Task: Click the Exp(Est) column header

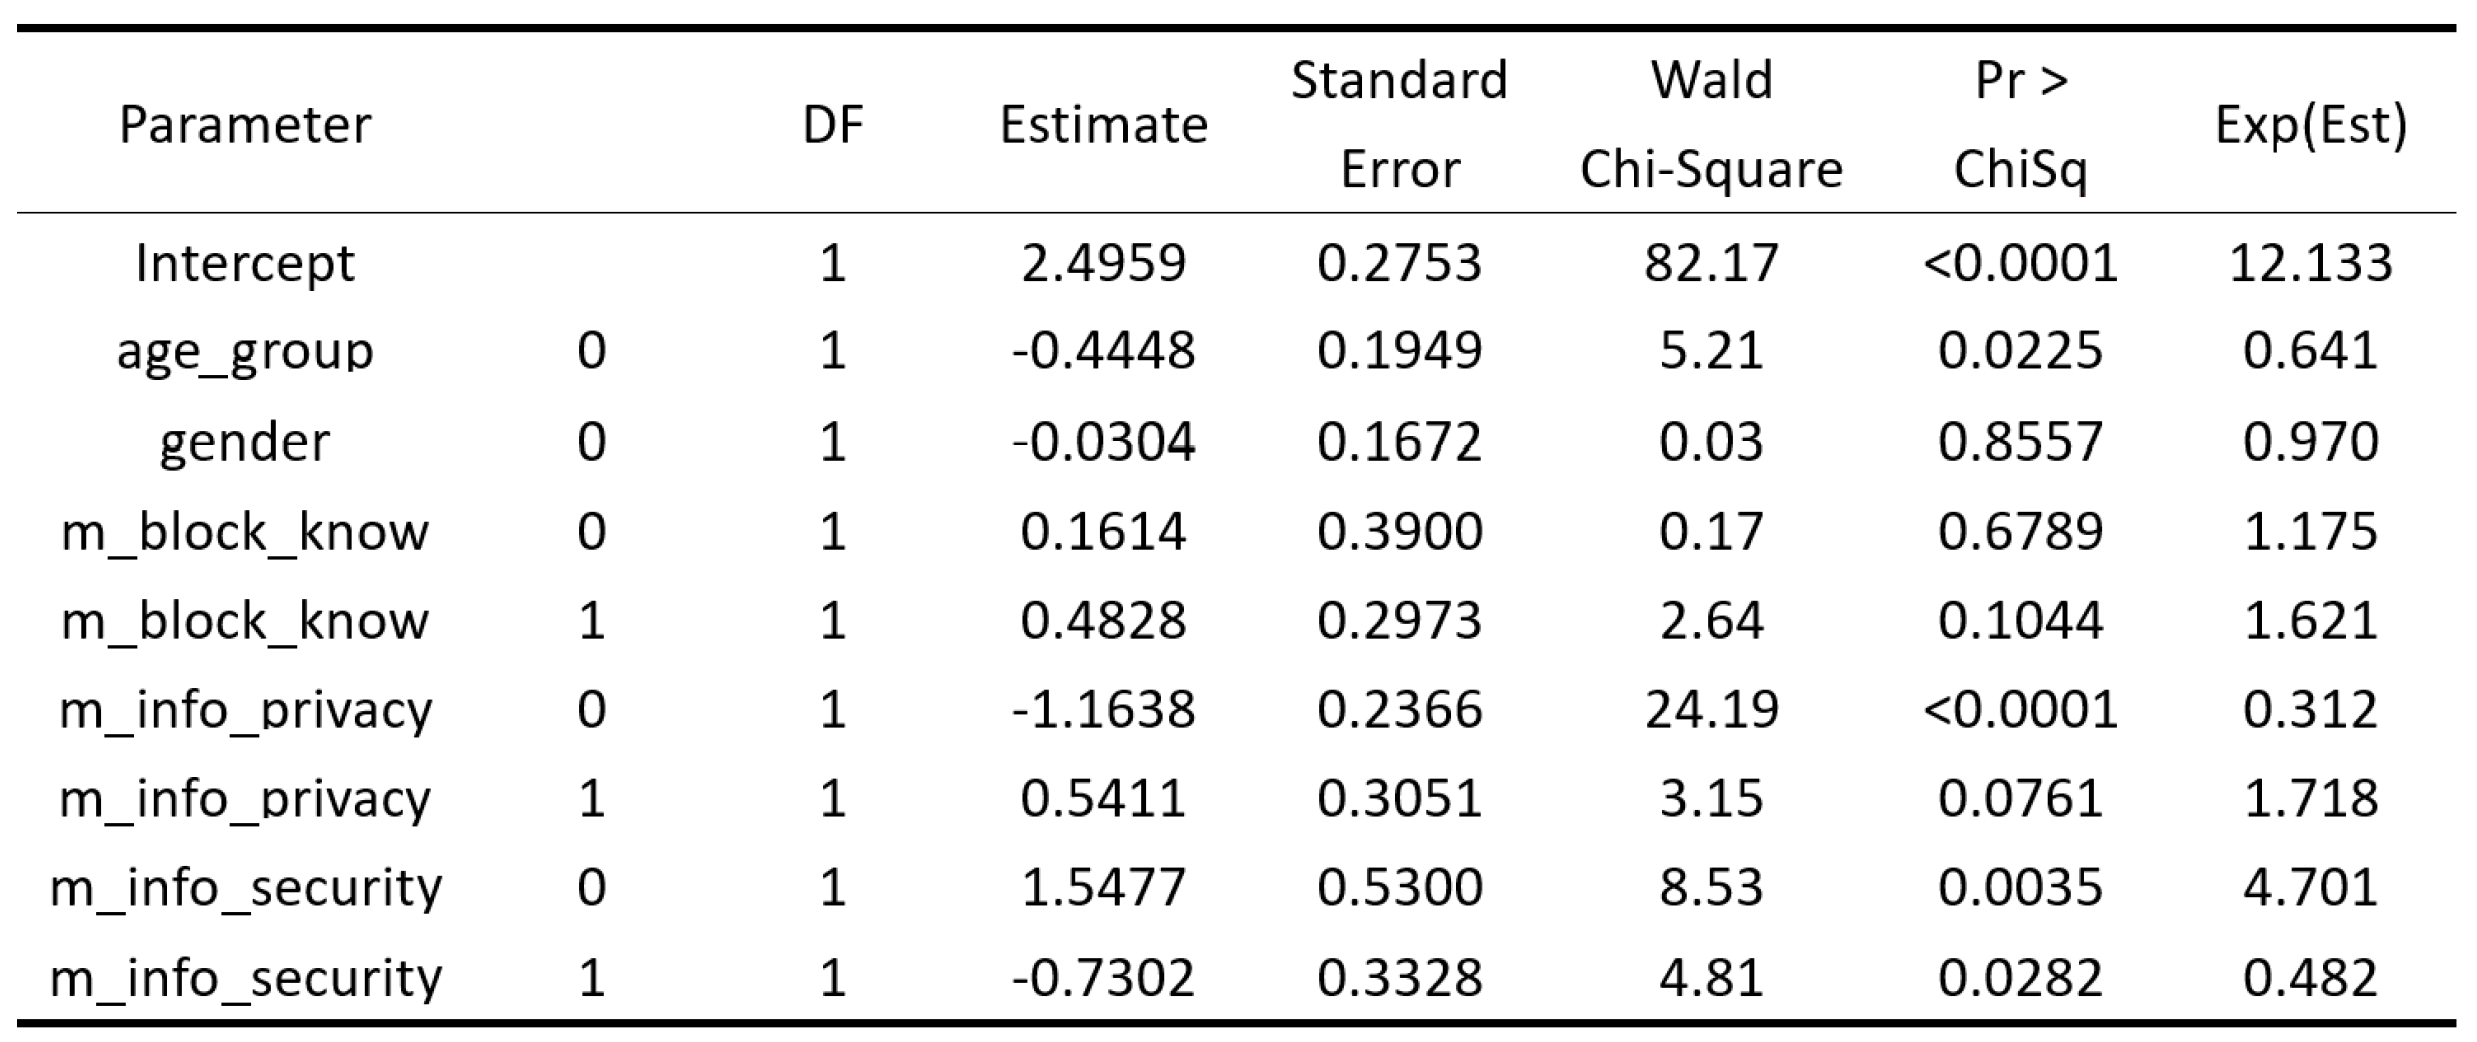Action: [2310, 125]
